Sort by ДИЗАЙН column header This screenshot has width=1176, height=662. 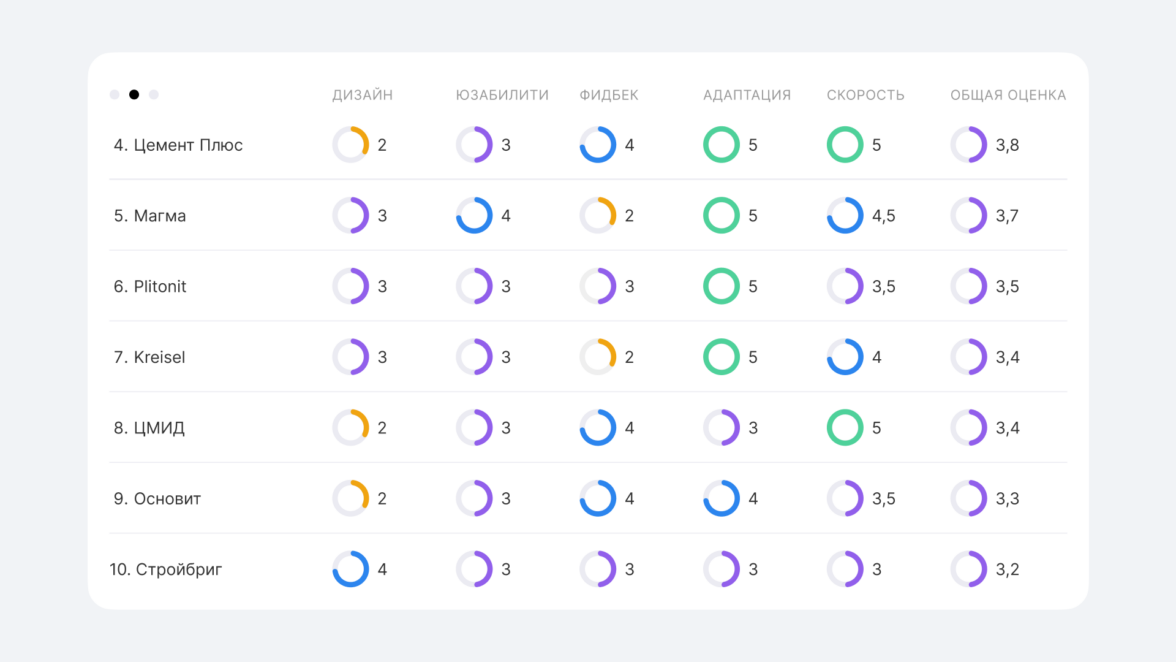point(362,96)
